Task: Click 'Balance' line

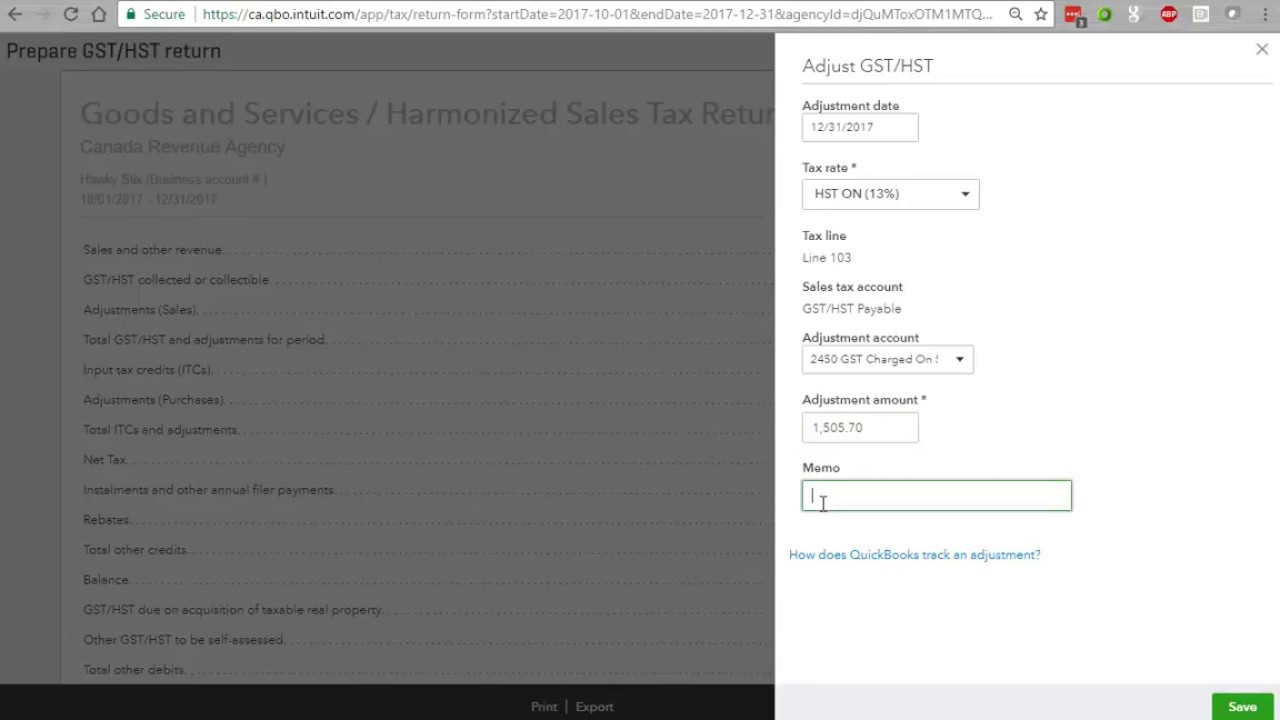Action: pyautogui.click(x=105, y=580)
